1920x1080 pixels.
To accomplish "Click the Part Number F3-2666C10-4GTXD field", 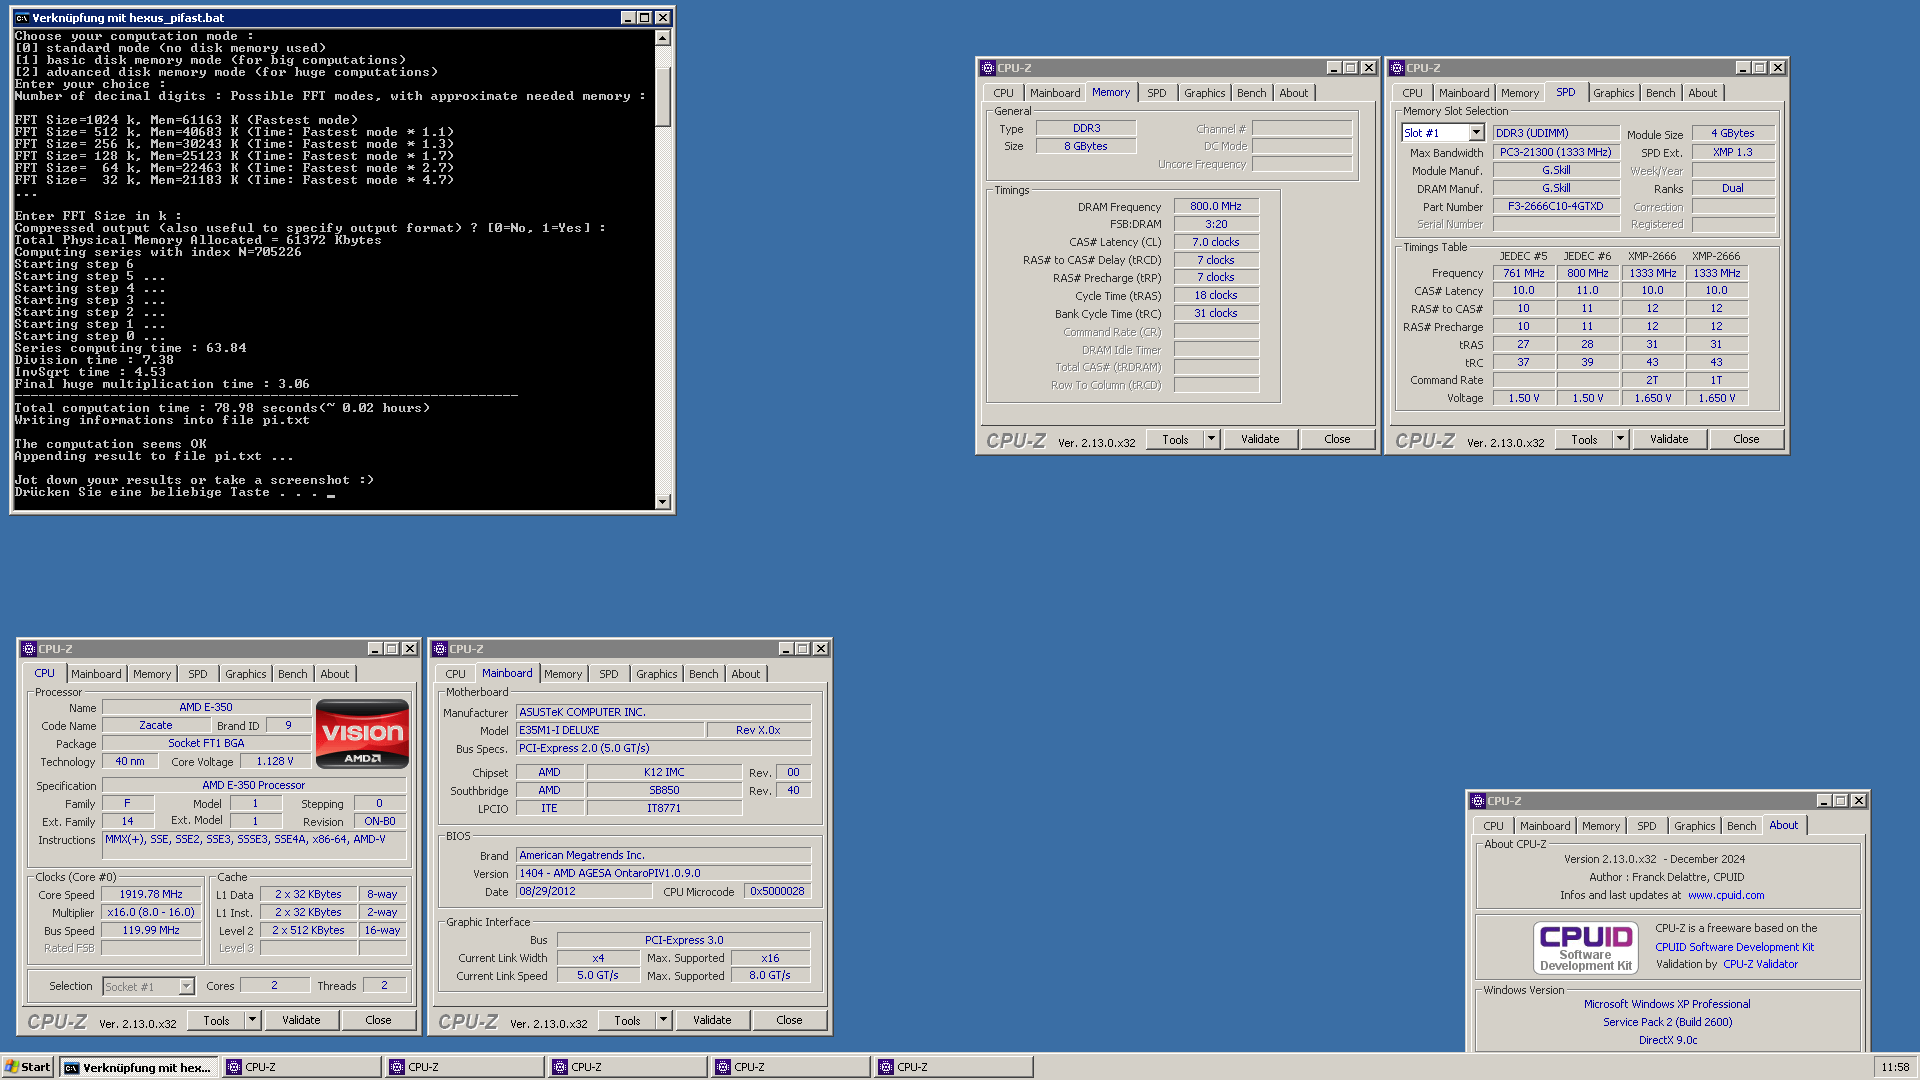I will point(1555,206).
